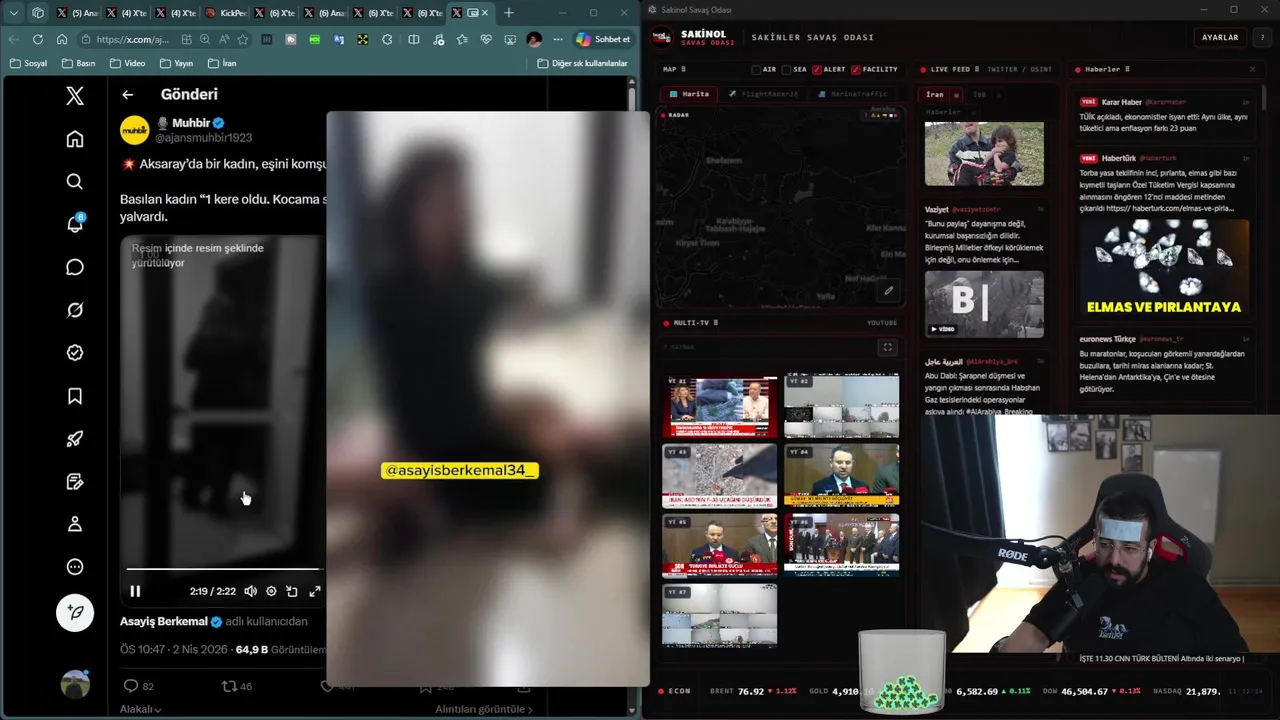Uncheck FACILITY checkbox in MAP panel
The width and height of the screenshot is (1280, 720).
point(856,70)
